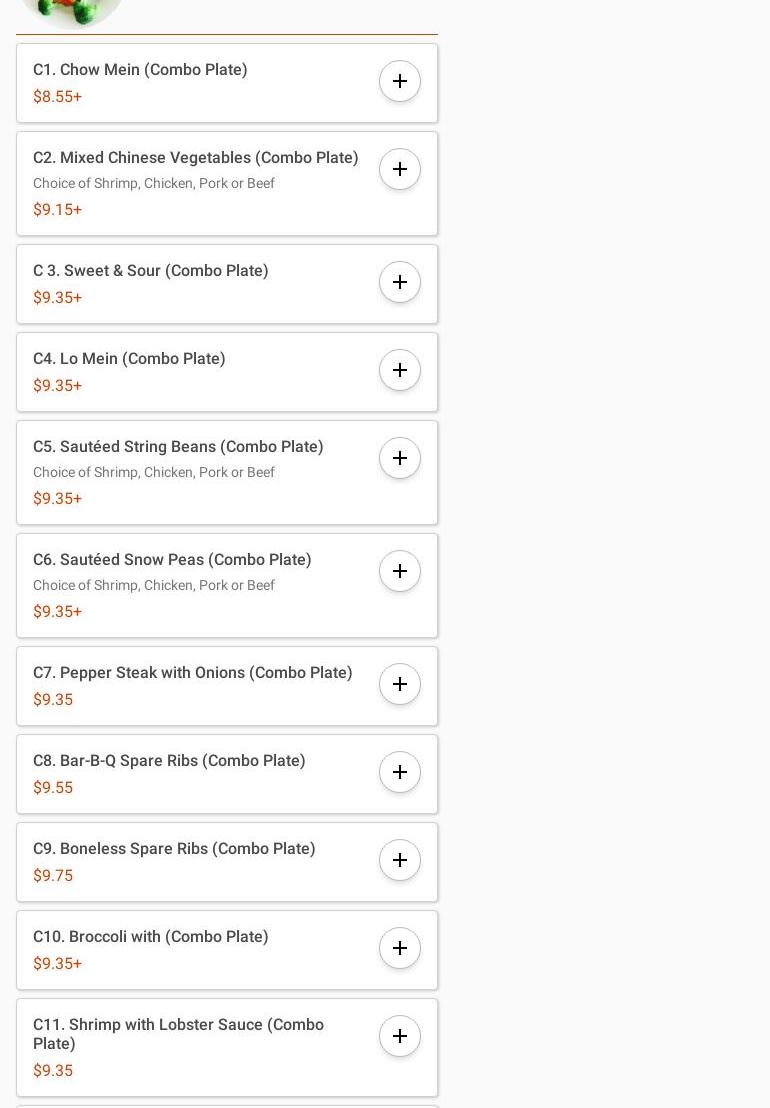
Task: Open C1 Chow Mein item title
Action: tap(140, 69)
